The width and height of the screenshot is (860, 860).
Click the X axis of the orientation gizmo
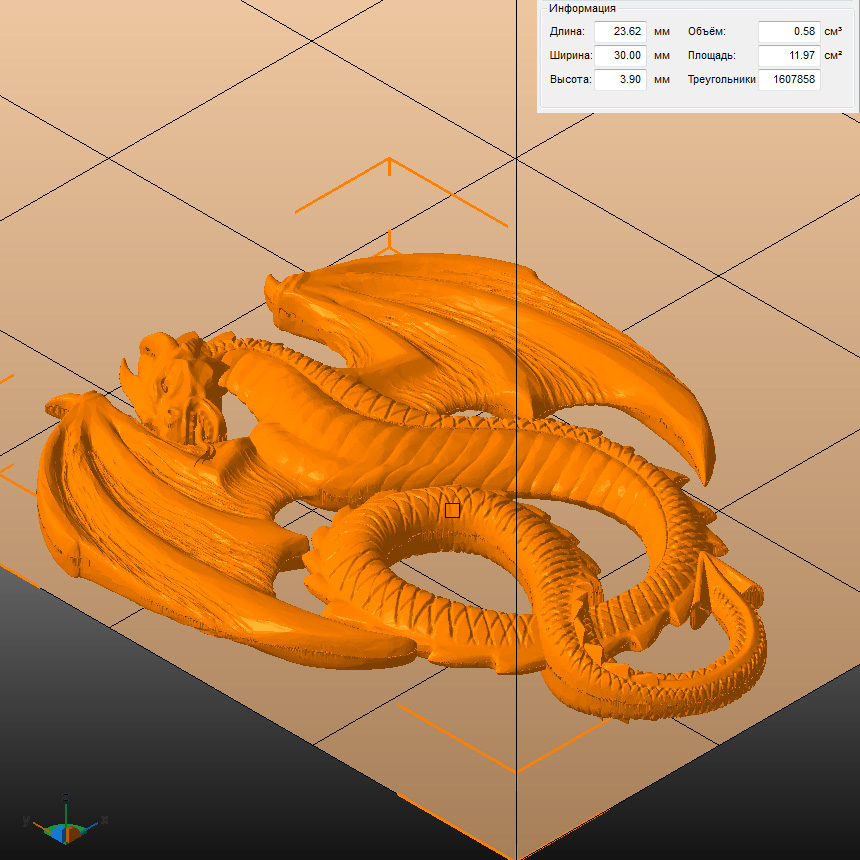tap(95, 822)
